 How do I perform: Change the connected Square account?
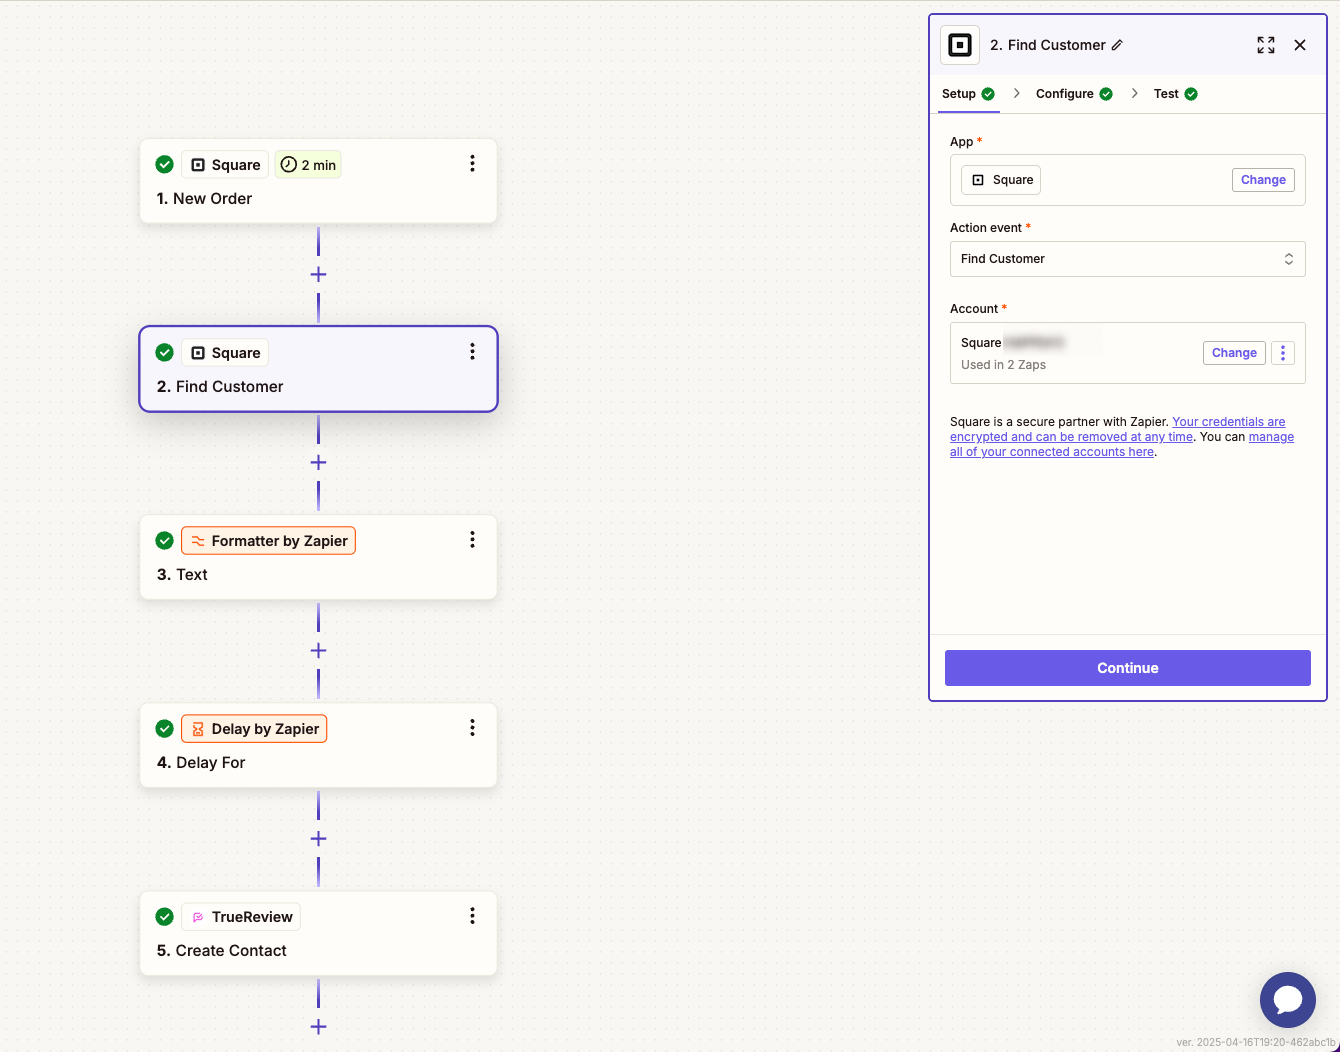1234,353
